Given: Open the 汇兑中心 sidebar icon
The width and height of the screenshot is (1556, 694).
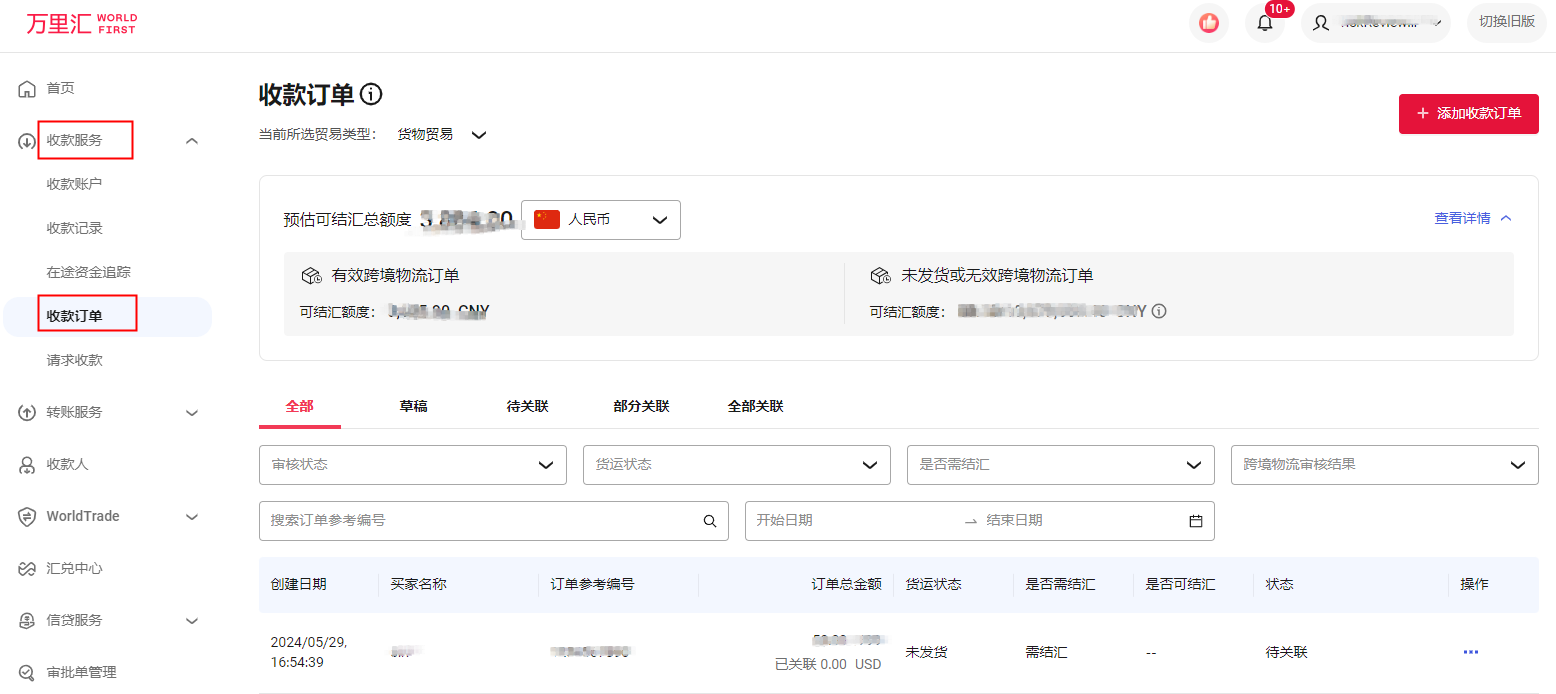Looking at the screenshot, I should [26, 568].
